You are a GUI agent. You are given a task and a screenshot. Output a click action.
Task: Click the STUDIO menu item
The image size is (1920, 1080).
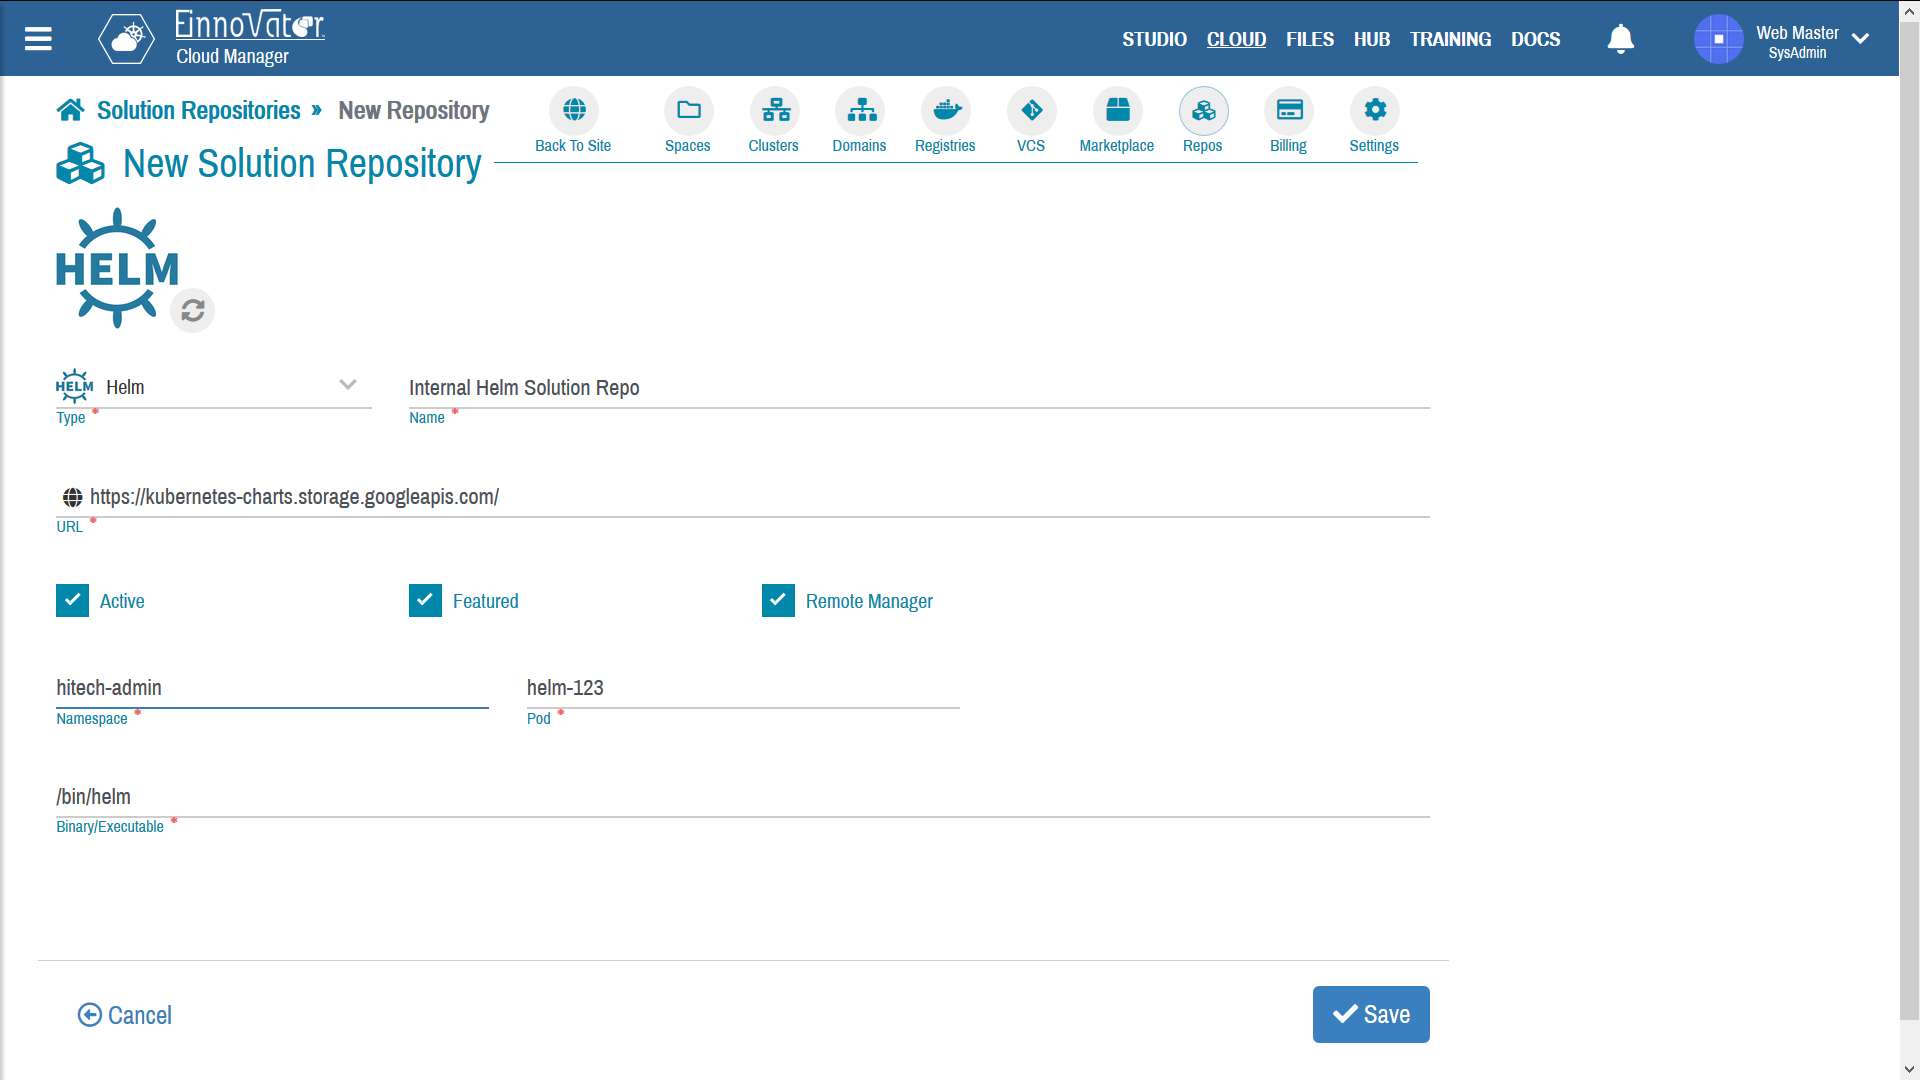pyautogui.click(x=1154, y=38)
